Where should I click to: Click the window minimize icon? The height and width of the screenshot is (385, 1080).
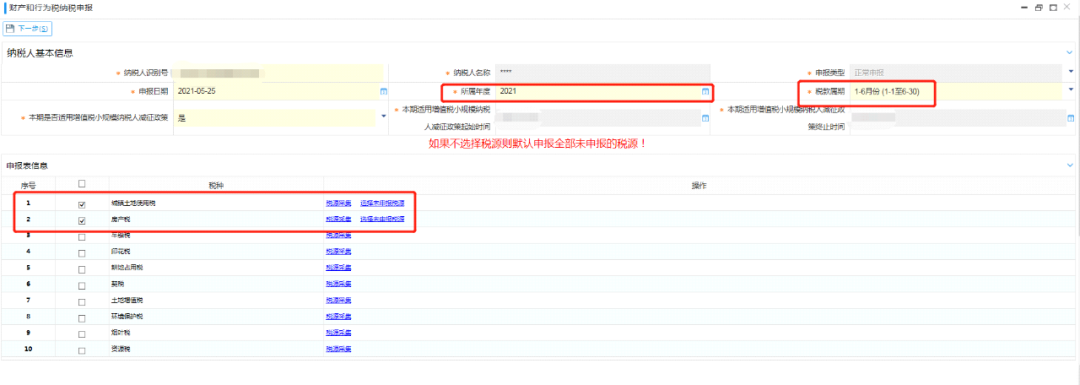pos(1025,8)
